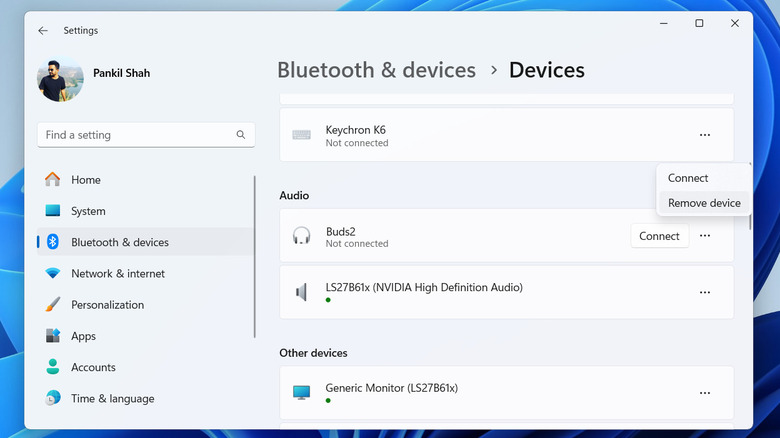The width and height of the screenshot is (780, 438).
Task: Click the search magnifier icon
Action: tap(241, 135)
